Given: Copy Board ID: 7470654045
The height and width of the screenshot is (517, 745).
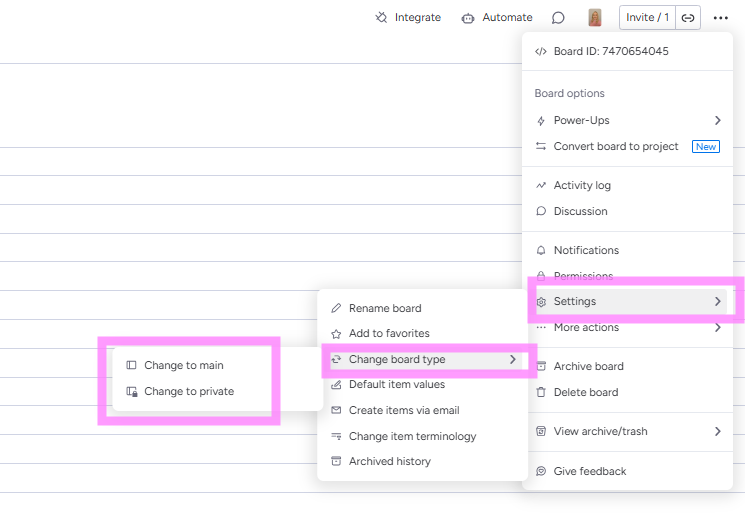Looking at the screenshot, I should (611, 51).
